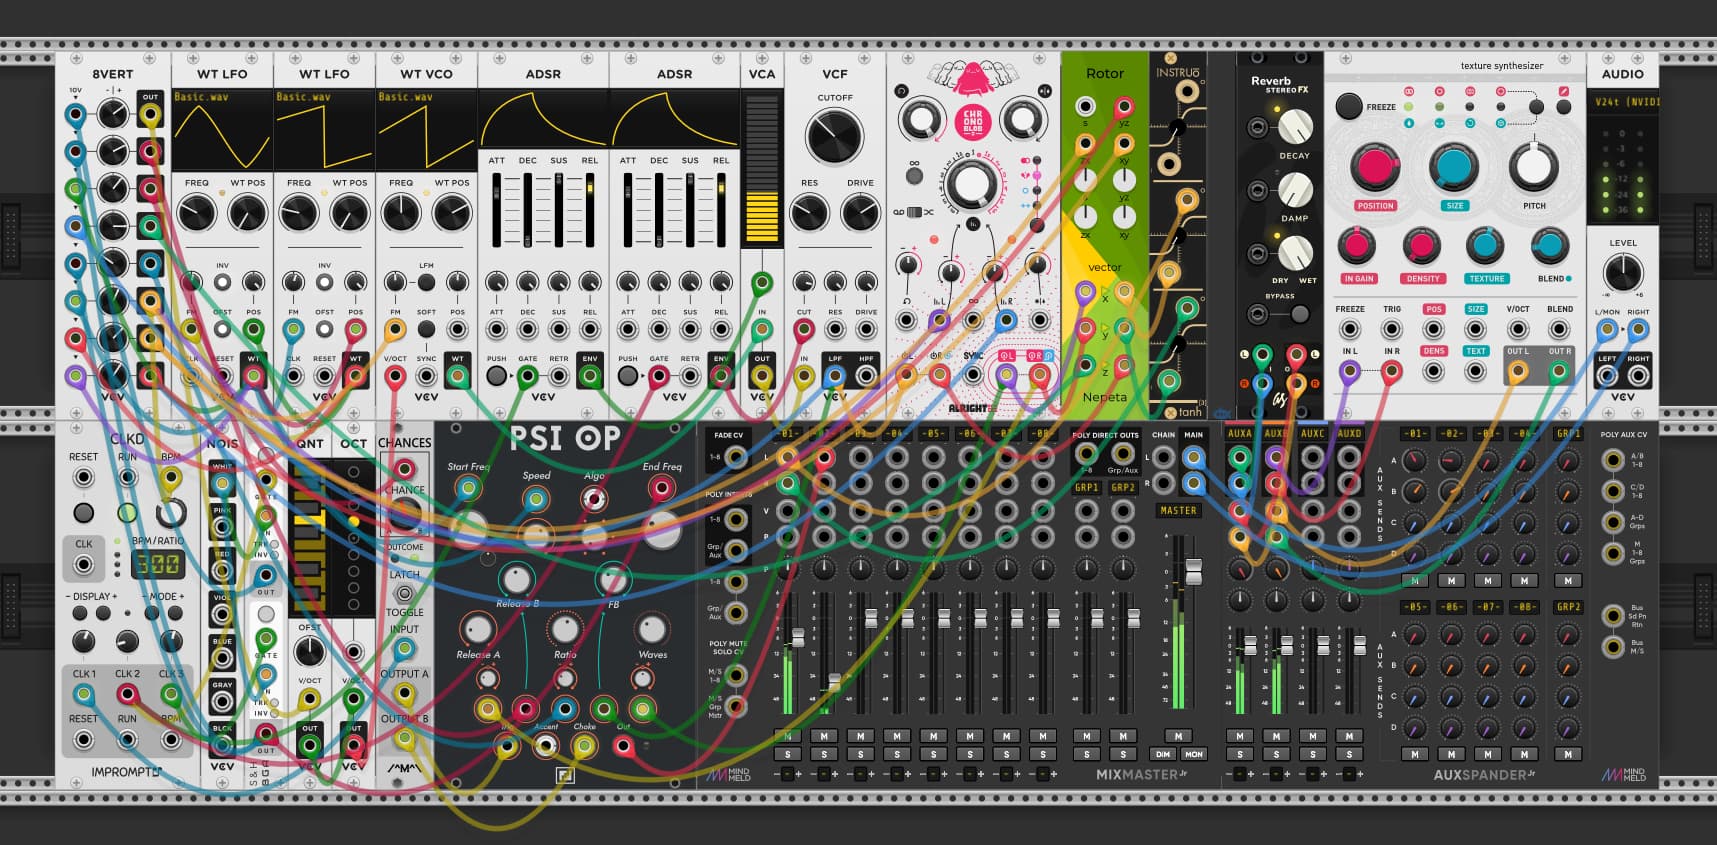Open the first WT LFO Basic.wav wavetable display
The height and width of the screenshot is (845, 1717).
(222, 130)
